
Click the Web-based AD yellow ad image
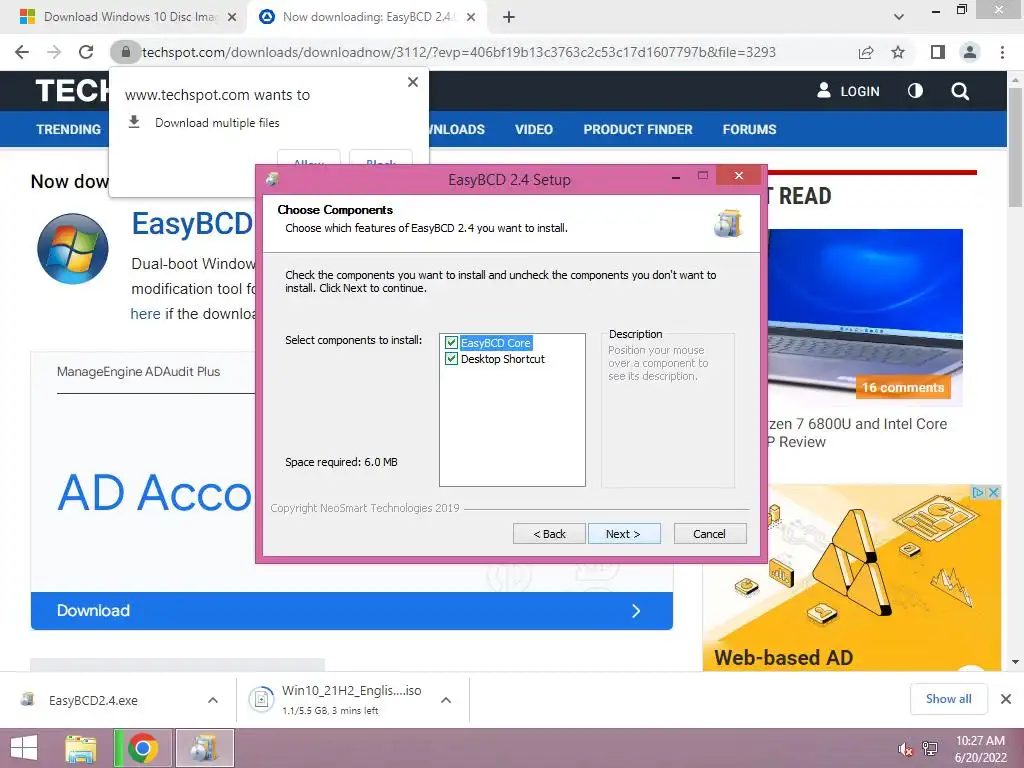(852, 577)
